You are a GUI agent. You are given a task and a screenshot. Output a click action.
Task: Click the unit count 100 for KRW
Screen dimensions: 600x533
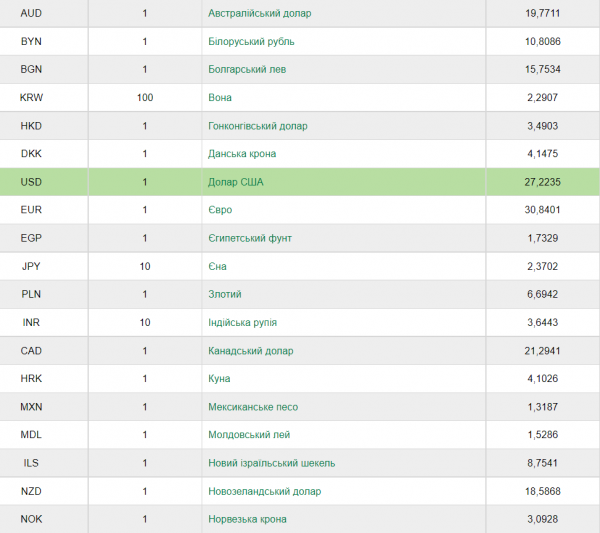[145, 98]
